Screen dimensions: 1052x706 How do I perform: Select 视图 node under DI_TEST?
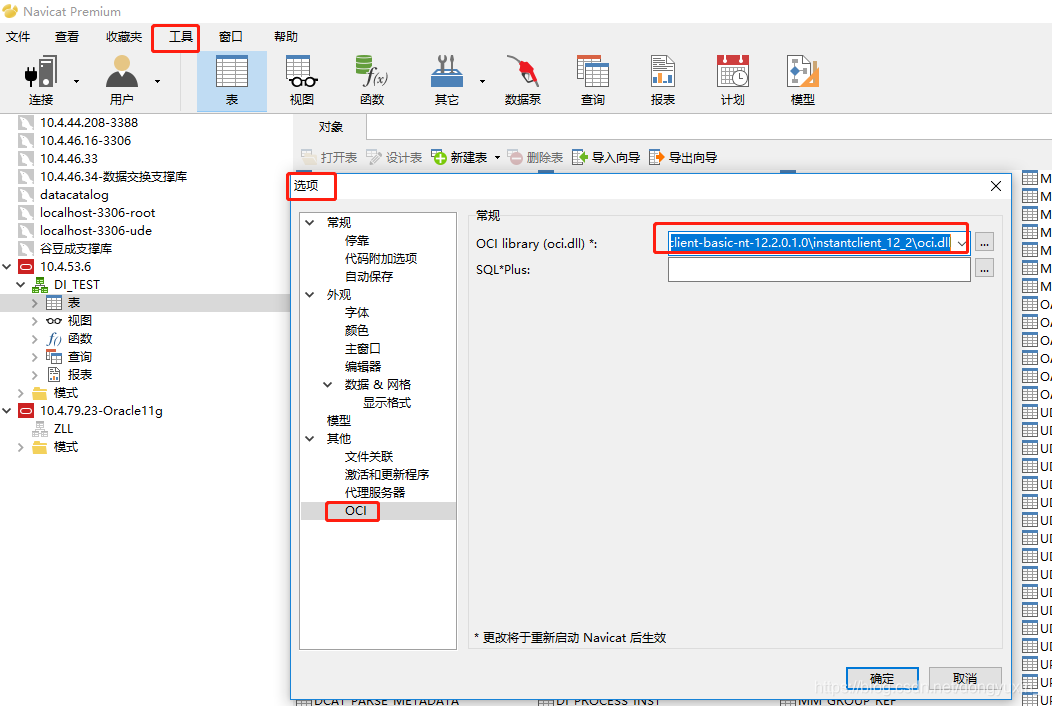tap(80, 321)
